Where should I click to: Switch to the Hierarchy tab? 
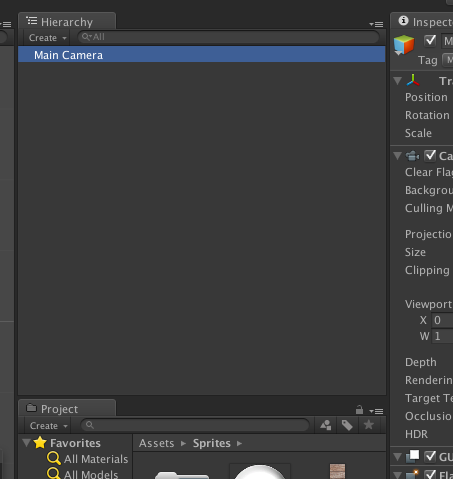[x=67, y=22]
